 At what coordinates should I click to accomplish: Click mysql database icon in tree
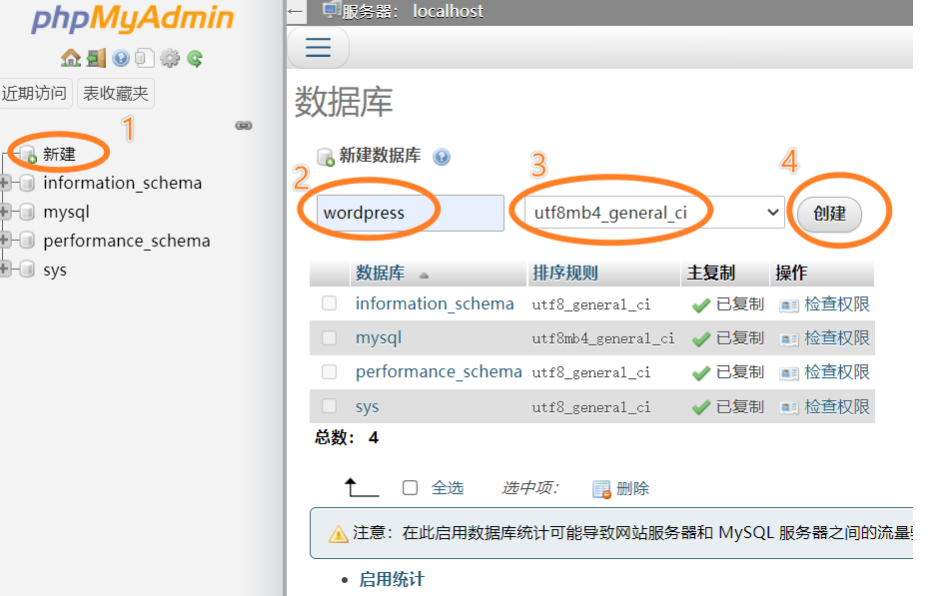pyautogui.click(x=27, y=211)
